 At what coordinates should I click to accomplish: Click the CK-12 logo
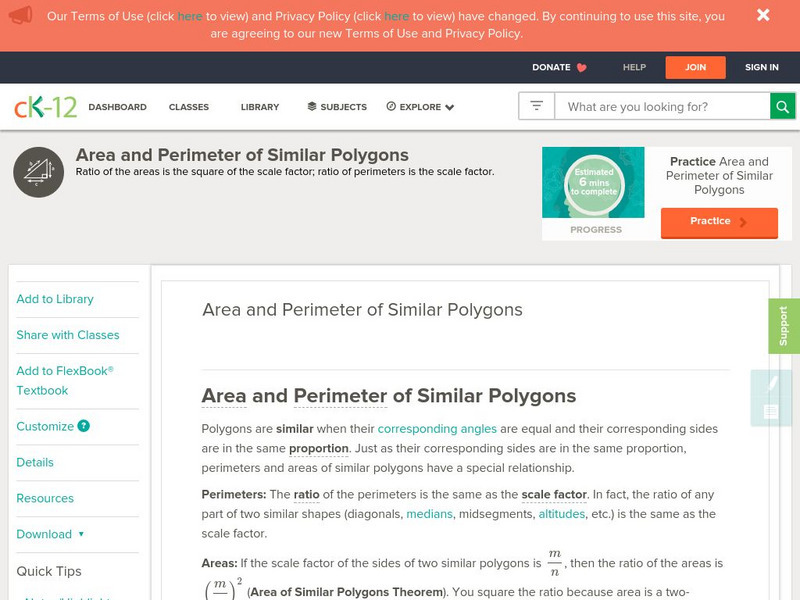(x=45, y=107)
